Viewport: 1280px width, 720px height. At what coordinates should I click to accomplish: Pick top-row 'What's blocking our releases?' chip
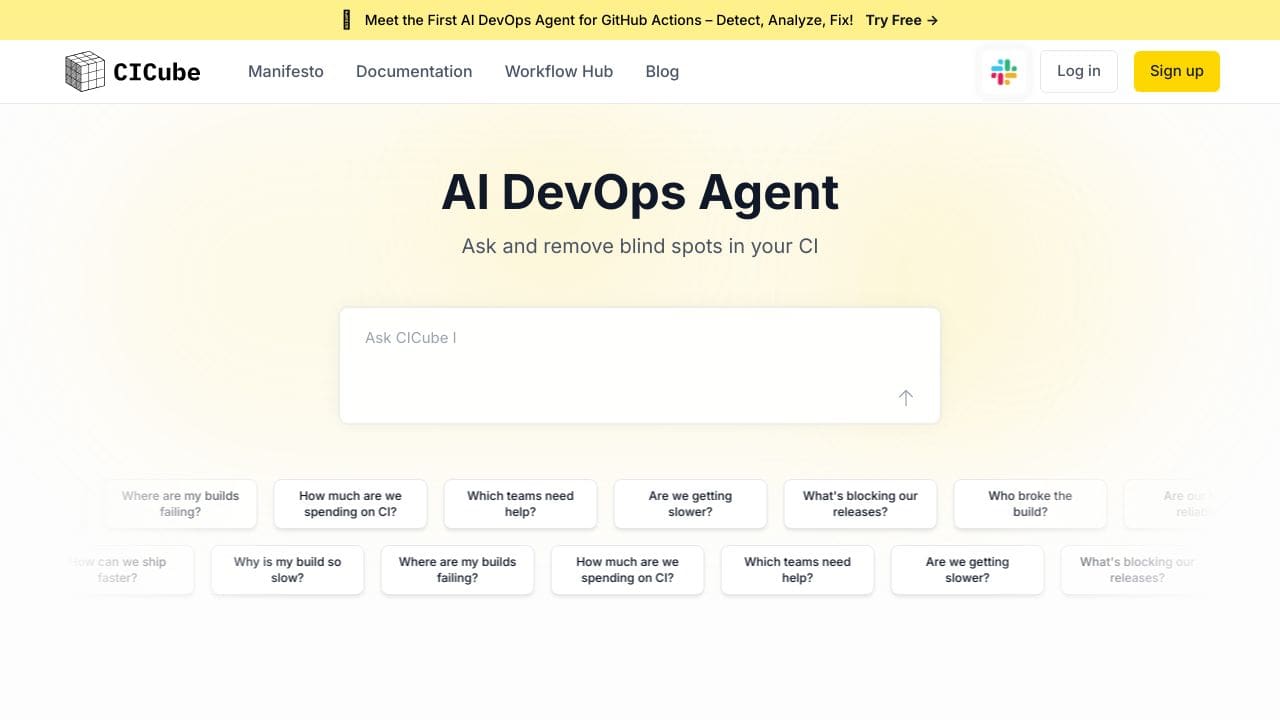tap(860, 504)
